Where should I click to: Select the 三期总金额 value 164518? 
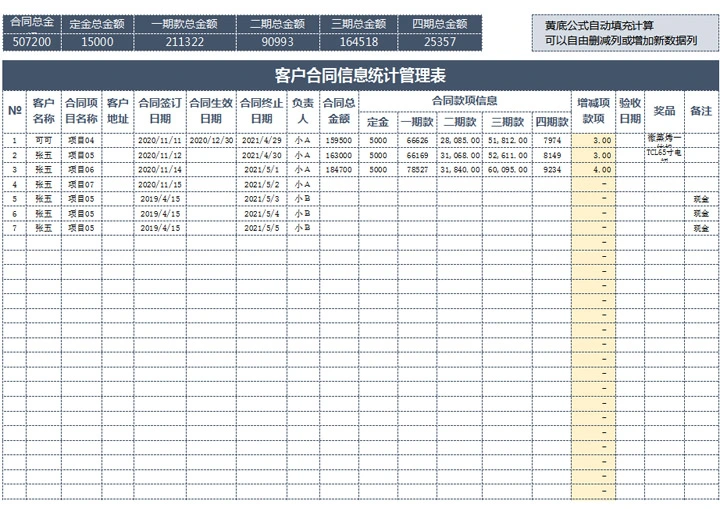[358, 42]
